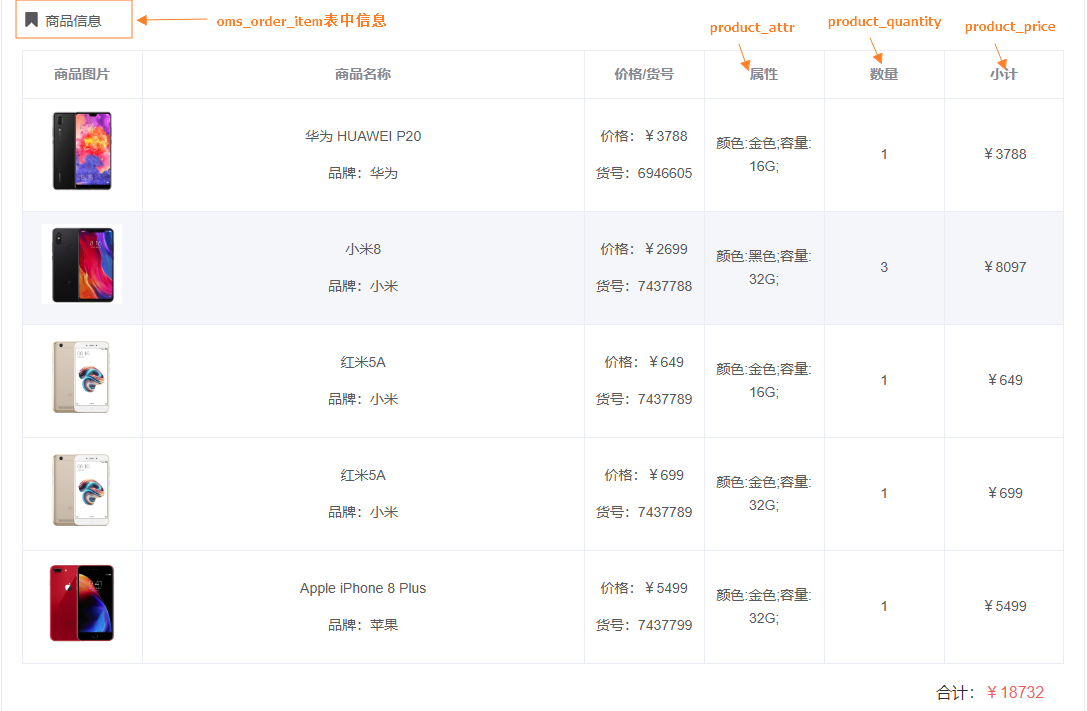
Task: Click the 数量 column header
Action: point(884,74)
